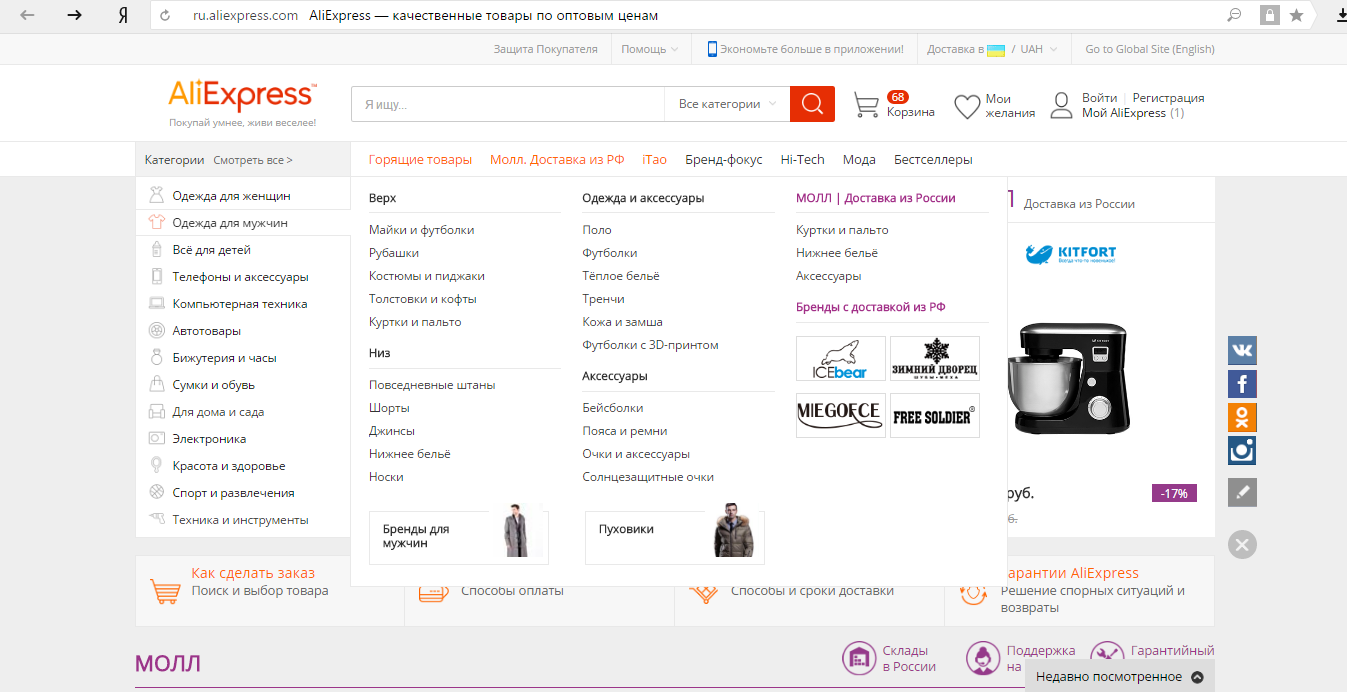The height and width of the screenshot is (692, 1347).
Task: Click Войти login link
Action: pyautogui.click(x=1100, y=98)
